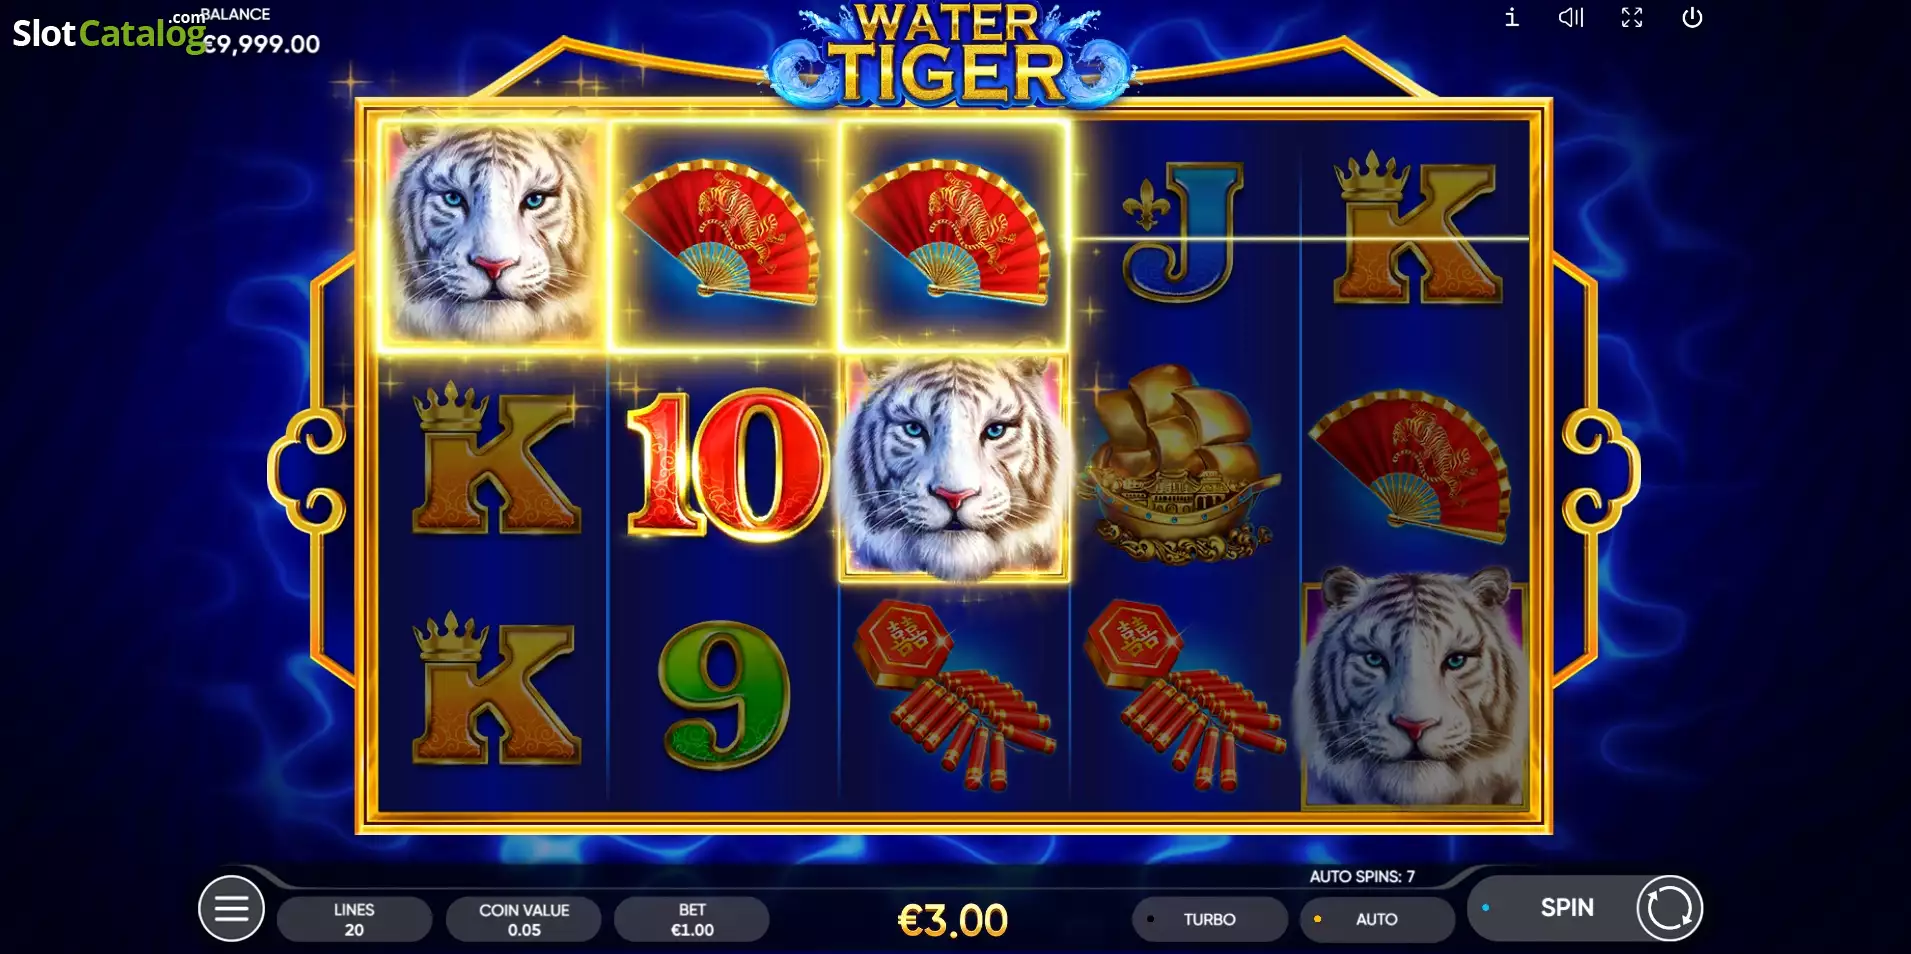This screenshot has height=954, width=1911.
Task: Click the green 9 symbol
Action: pos(724,694)
